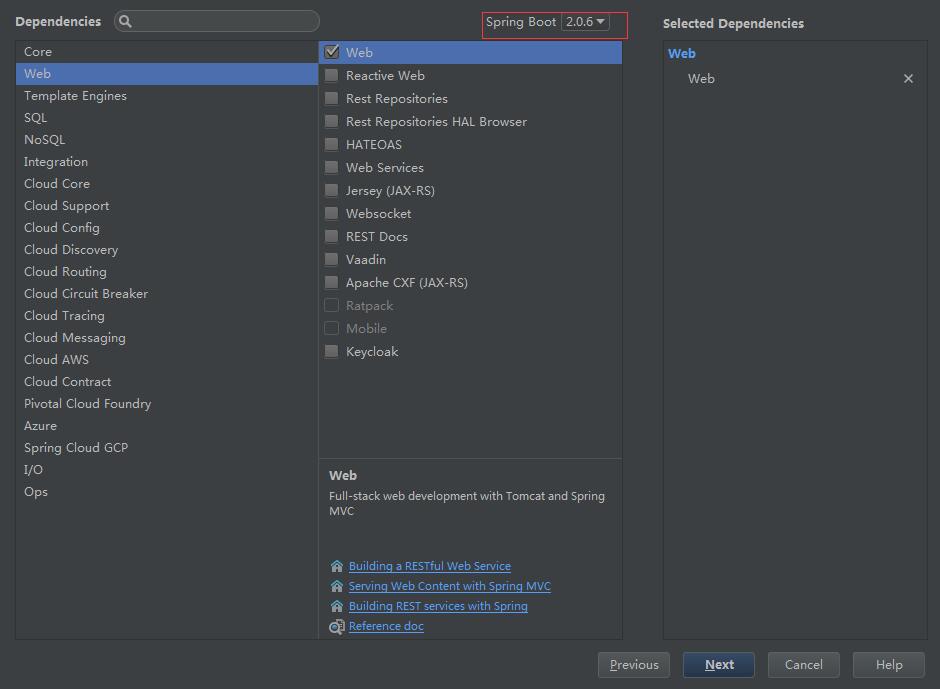
Task: Click the house icon beside Serving Web Content
Action: pos(337,586)
